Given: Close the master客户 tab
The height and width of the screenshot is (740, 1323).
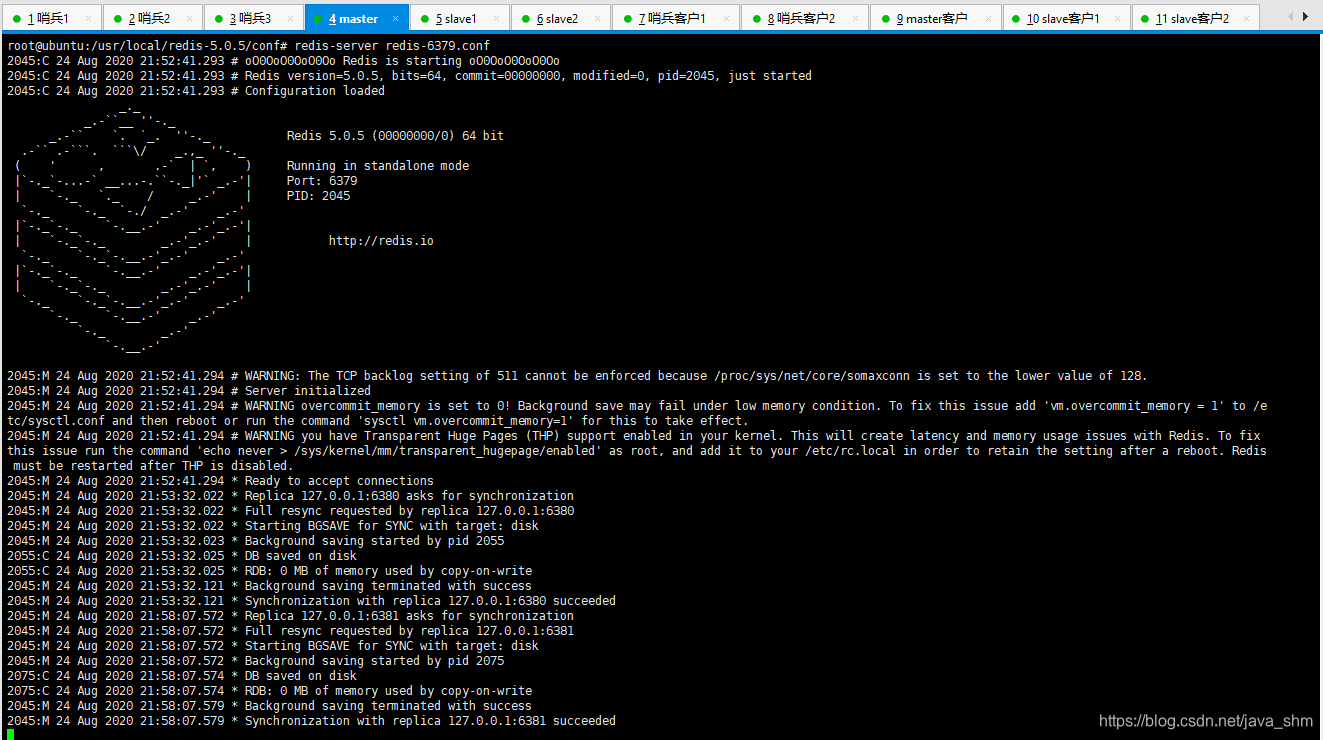Looking at the screenshot, I should click(987, 18).
